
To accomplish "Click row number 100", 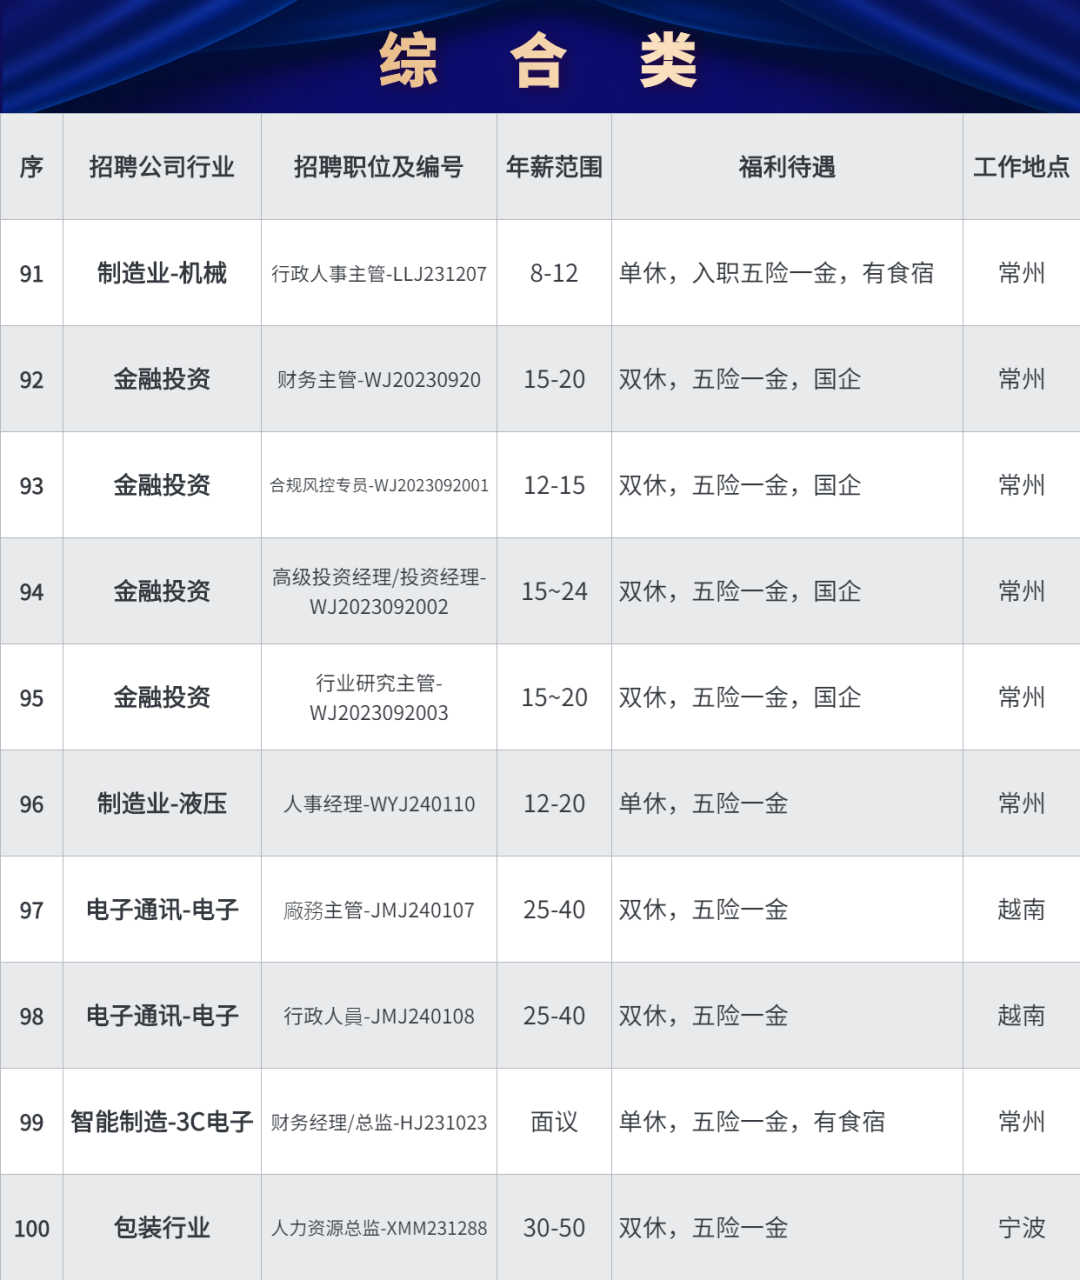I will coord(32,1228).
